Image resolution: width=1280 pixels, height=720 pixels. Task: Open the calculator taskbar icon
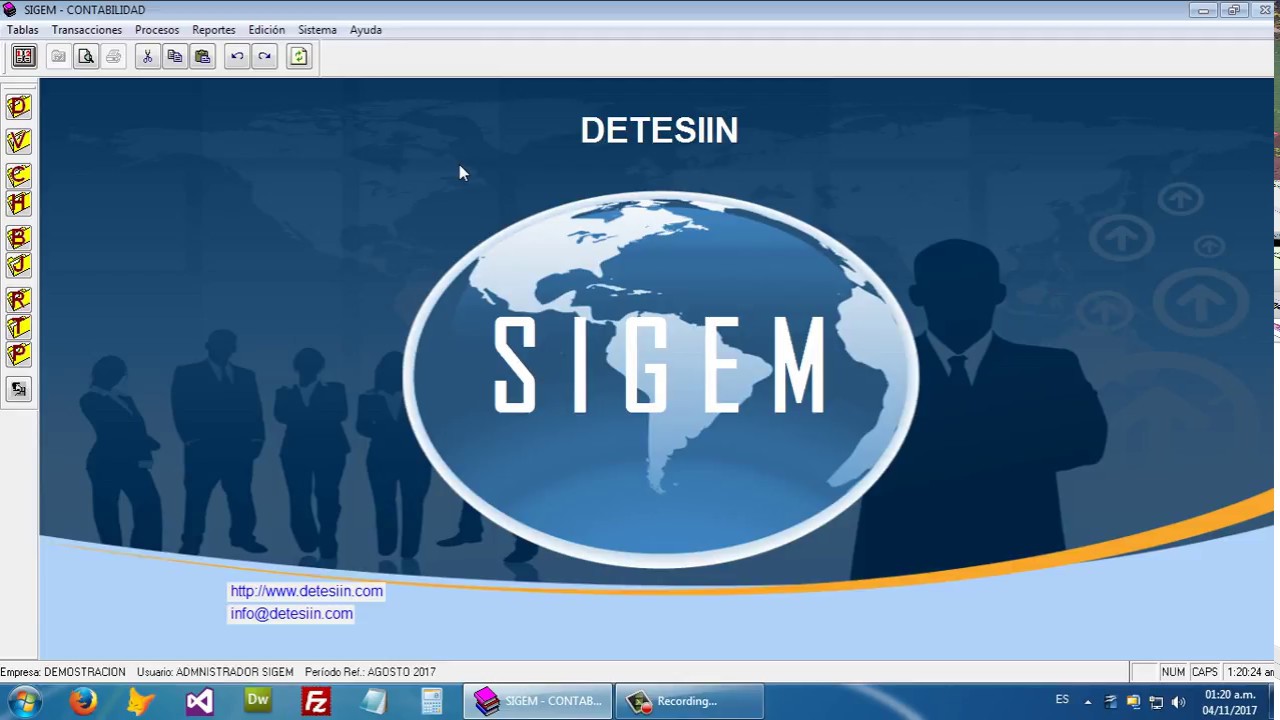click(x=432, y=701)
